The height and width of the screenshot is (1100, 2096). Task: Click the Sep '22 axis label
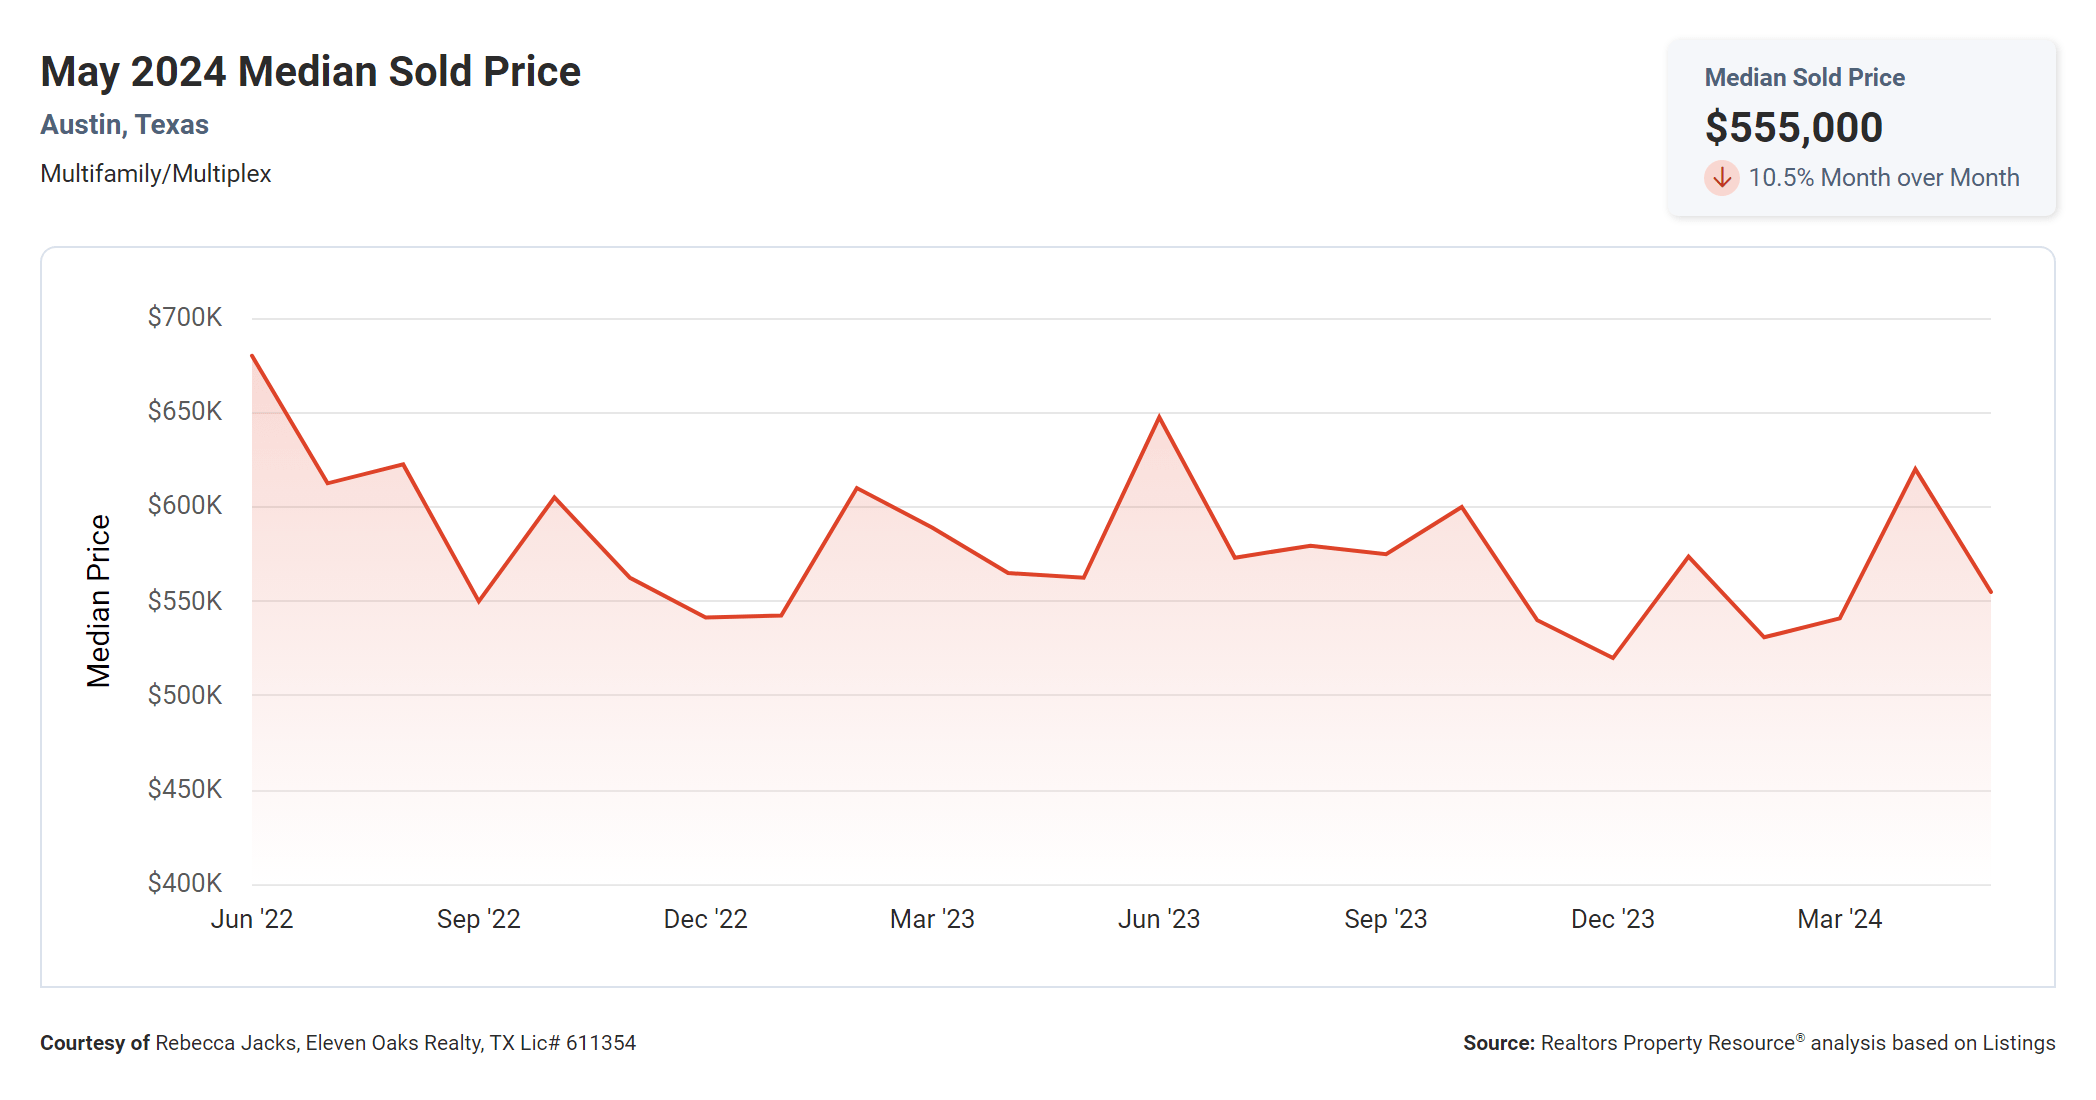478,919
